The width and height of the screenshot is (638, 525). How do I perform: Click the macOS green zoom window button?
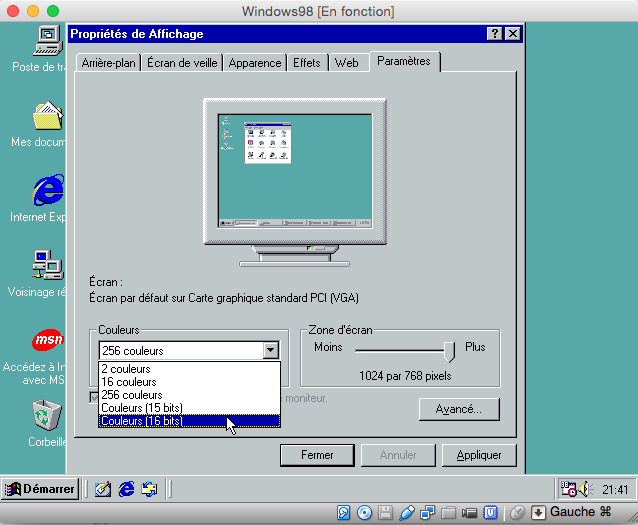click(53, 11)
